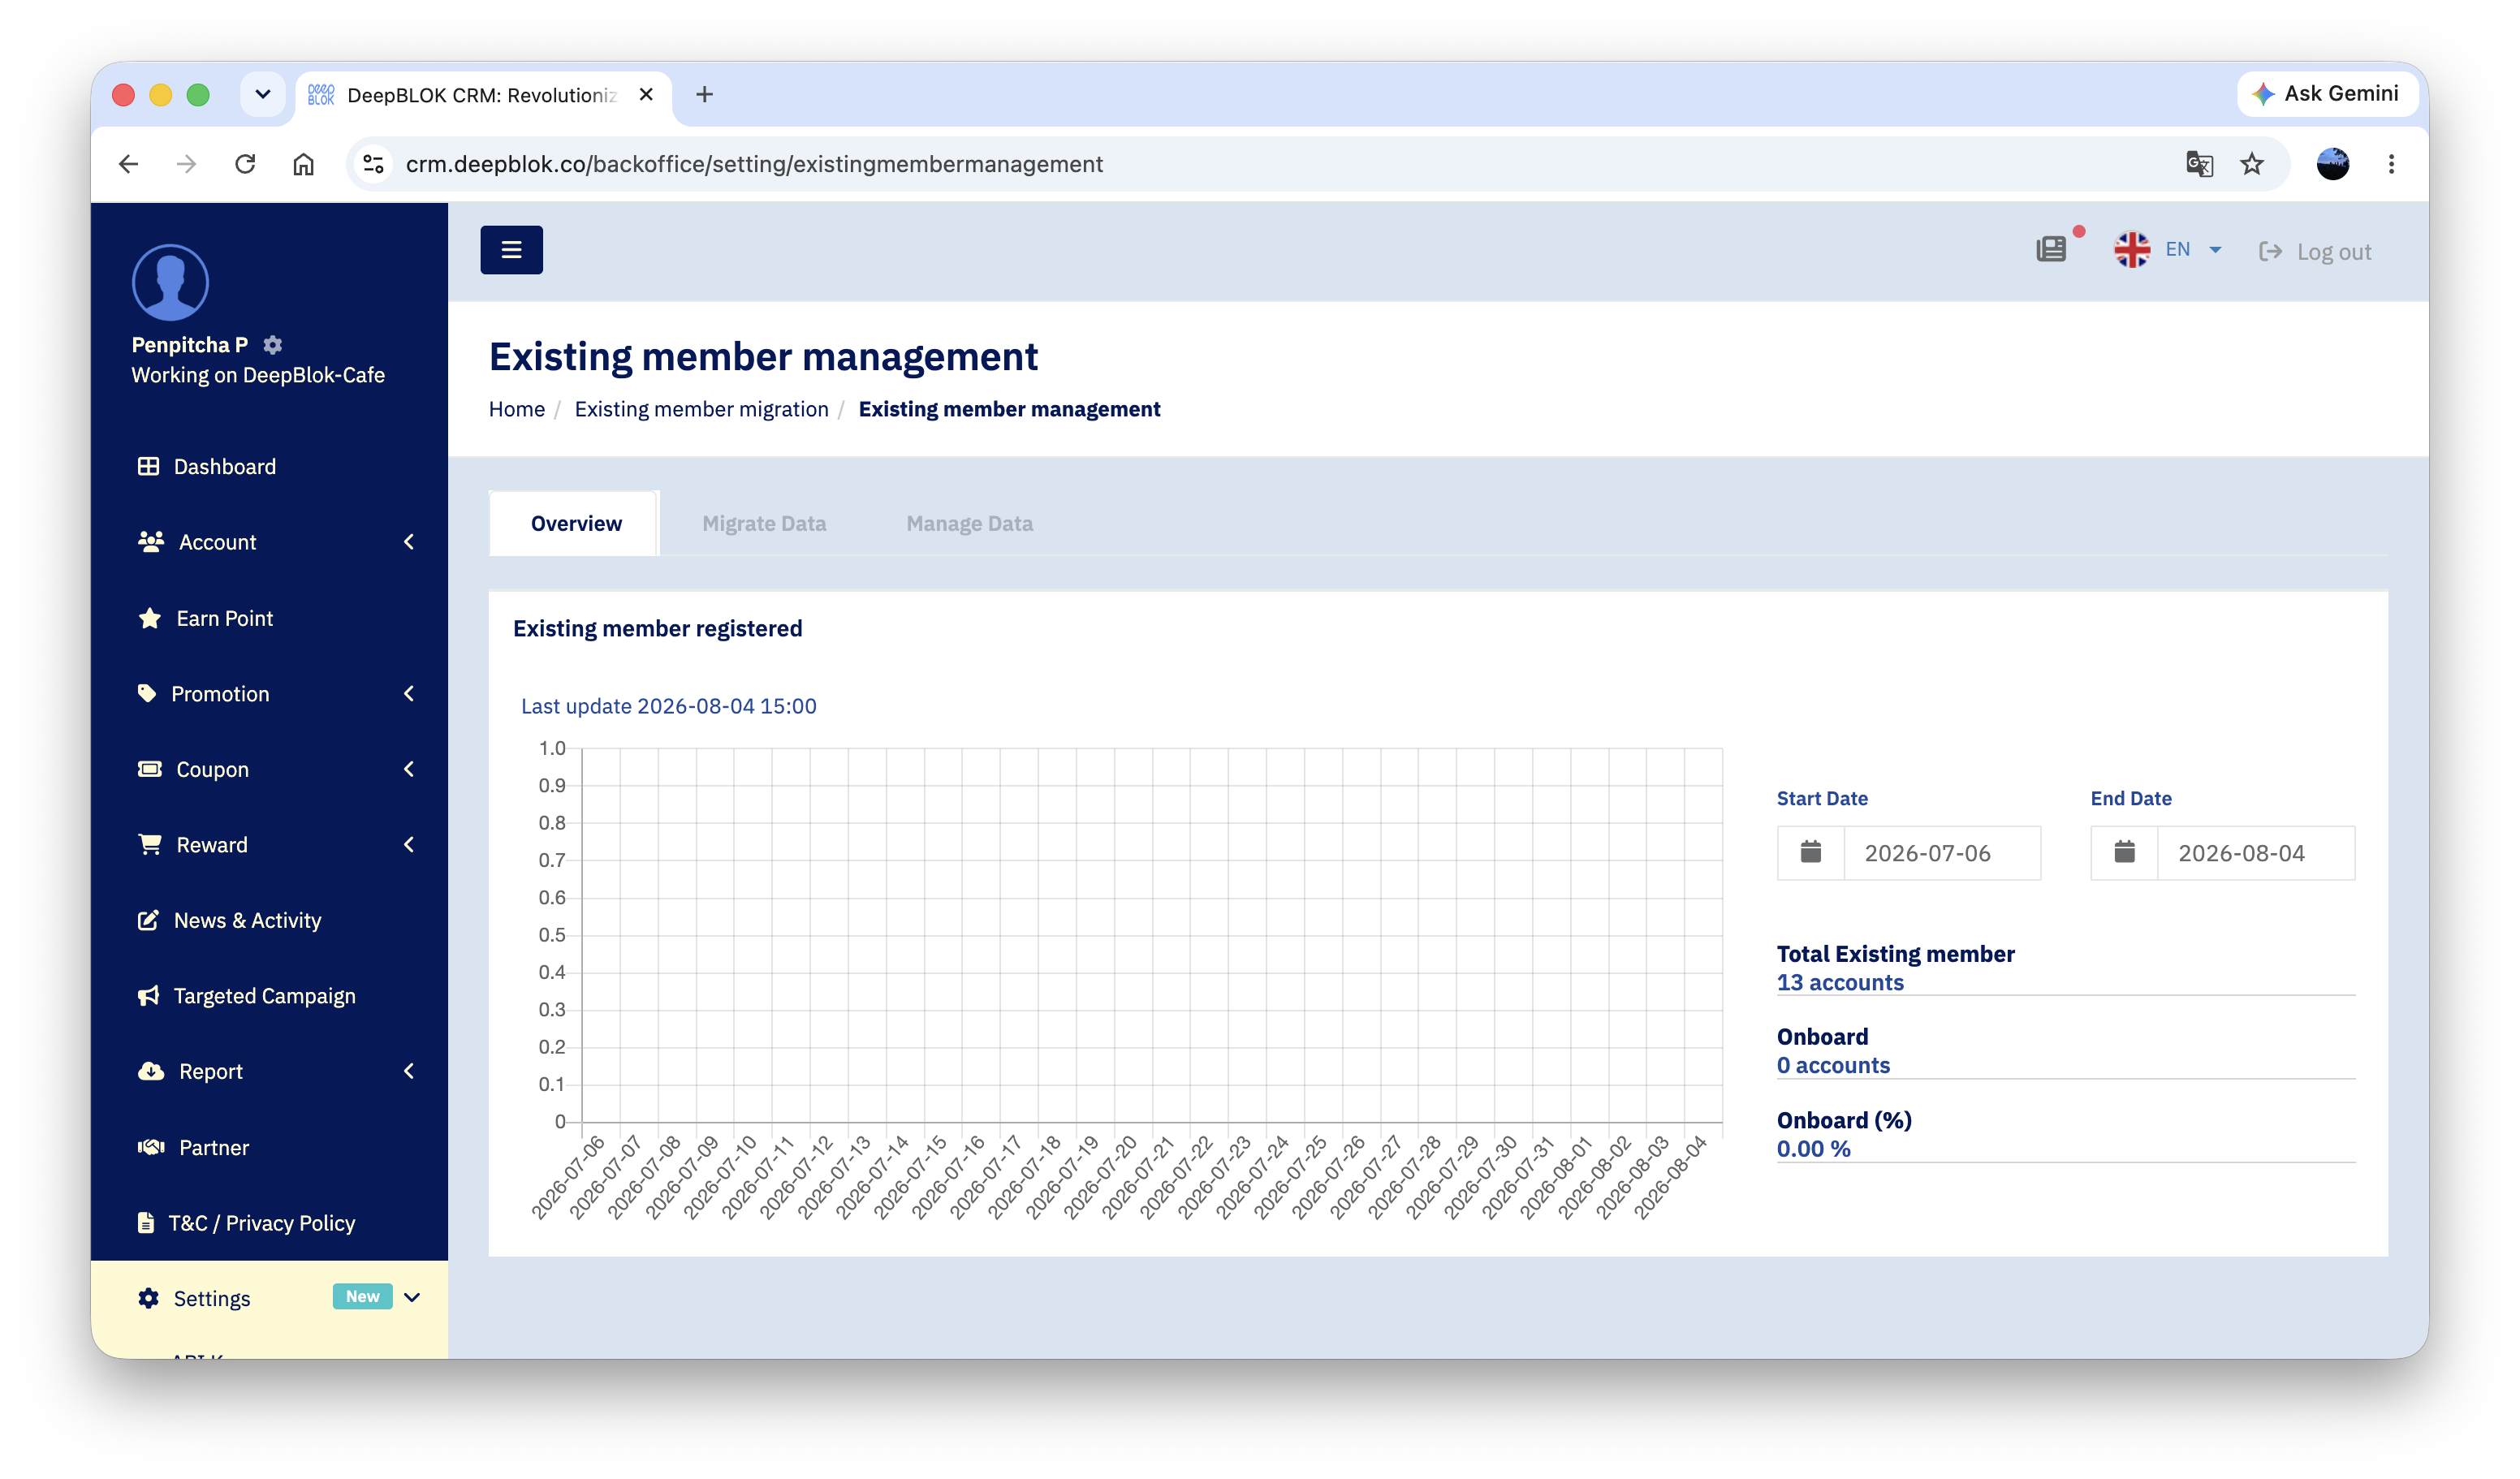This screenshot has width=2520, height=1479.
Task: Click the Start Date calendar icon
Action: (1811, 852)
